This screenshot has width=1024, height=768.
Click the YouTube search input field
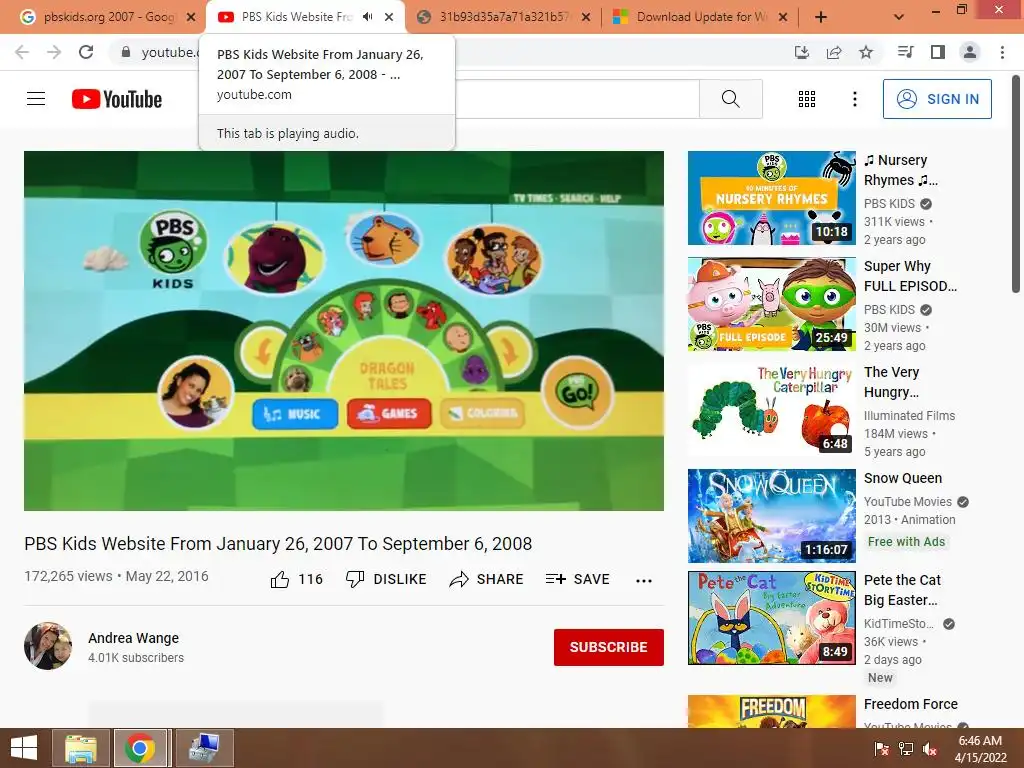577,99
